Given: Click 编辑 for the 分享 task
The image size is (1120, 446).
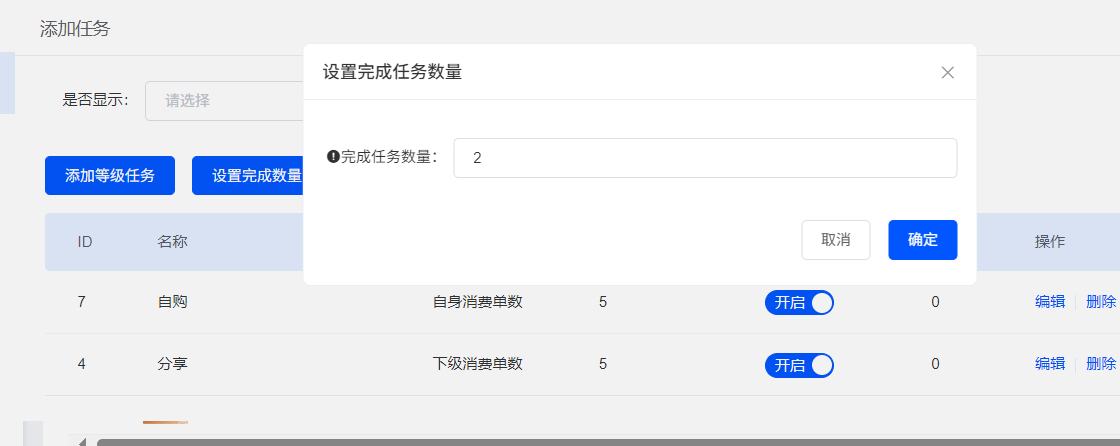Looking at the screenshot, I should [1049, 364].
